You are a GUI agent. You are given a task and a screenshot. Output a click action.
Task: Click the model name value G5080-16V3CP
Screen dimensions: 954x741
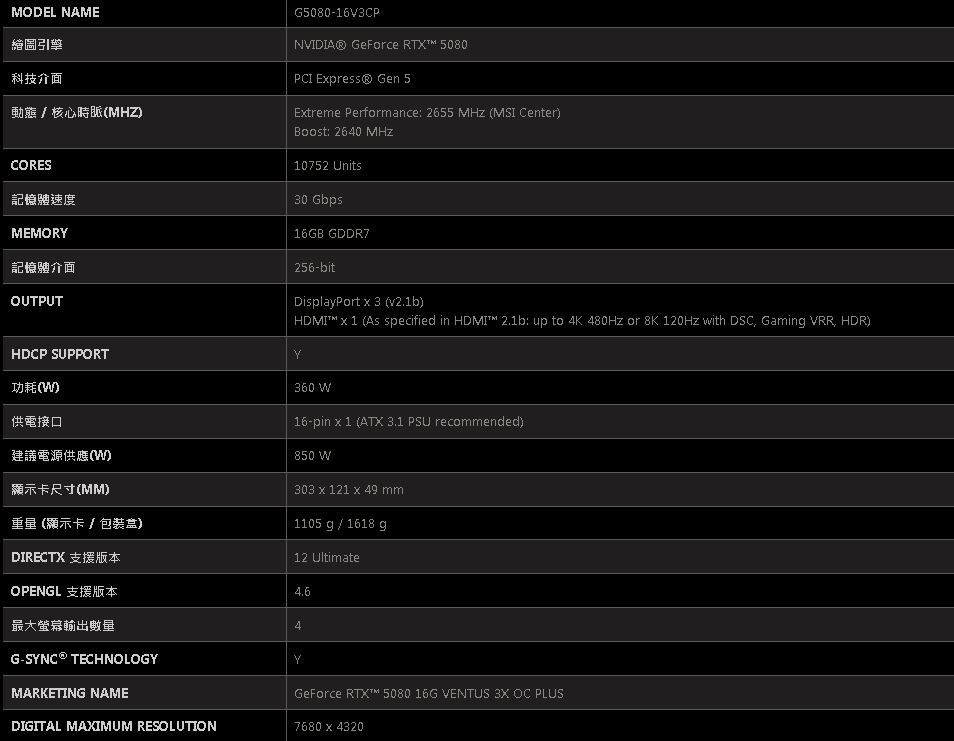336,12
